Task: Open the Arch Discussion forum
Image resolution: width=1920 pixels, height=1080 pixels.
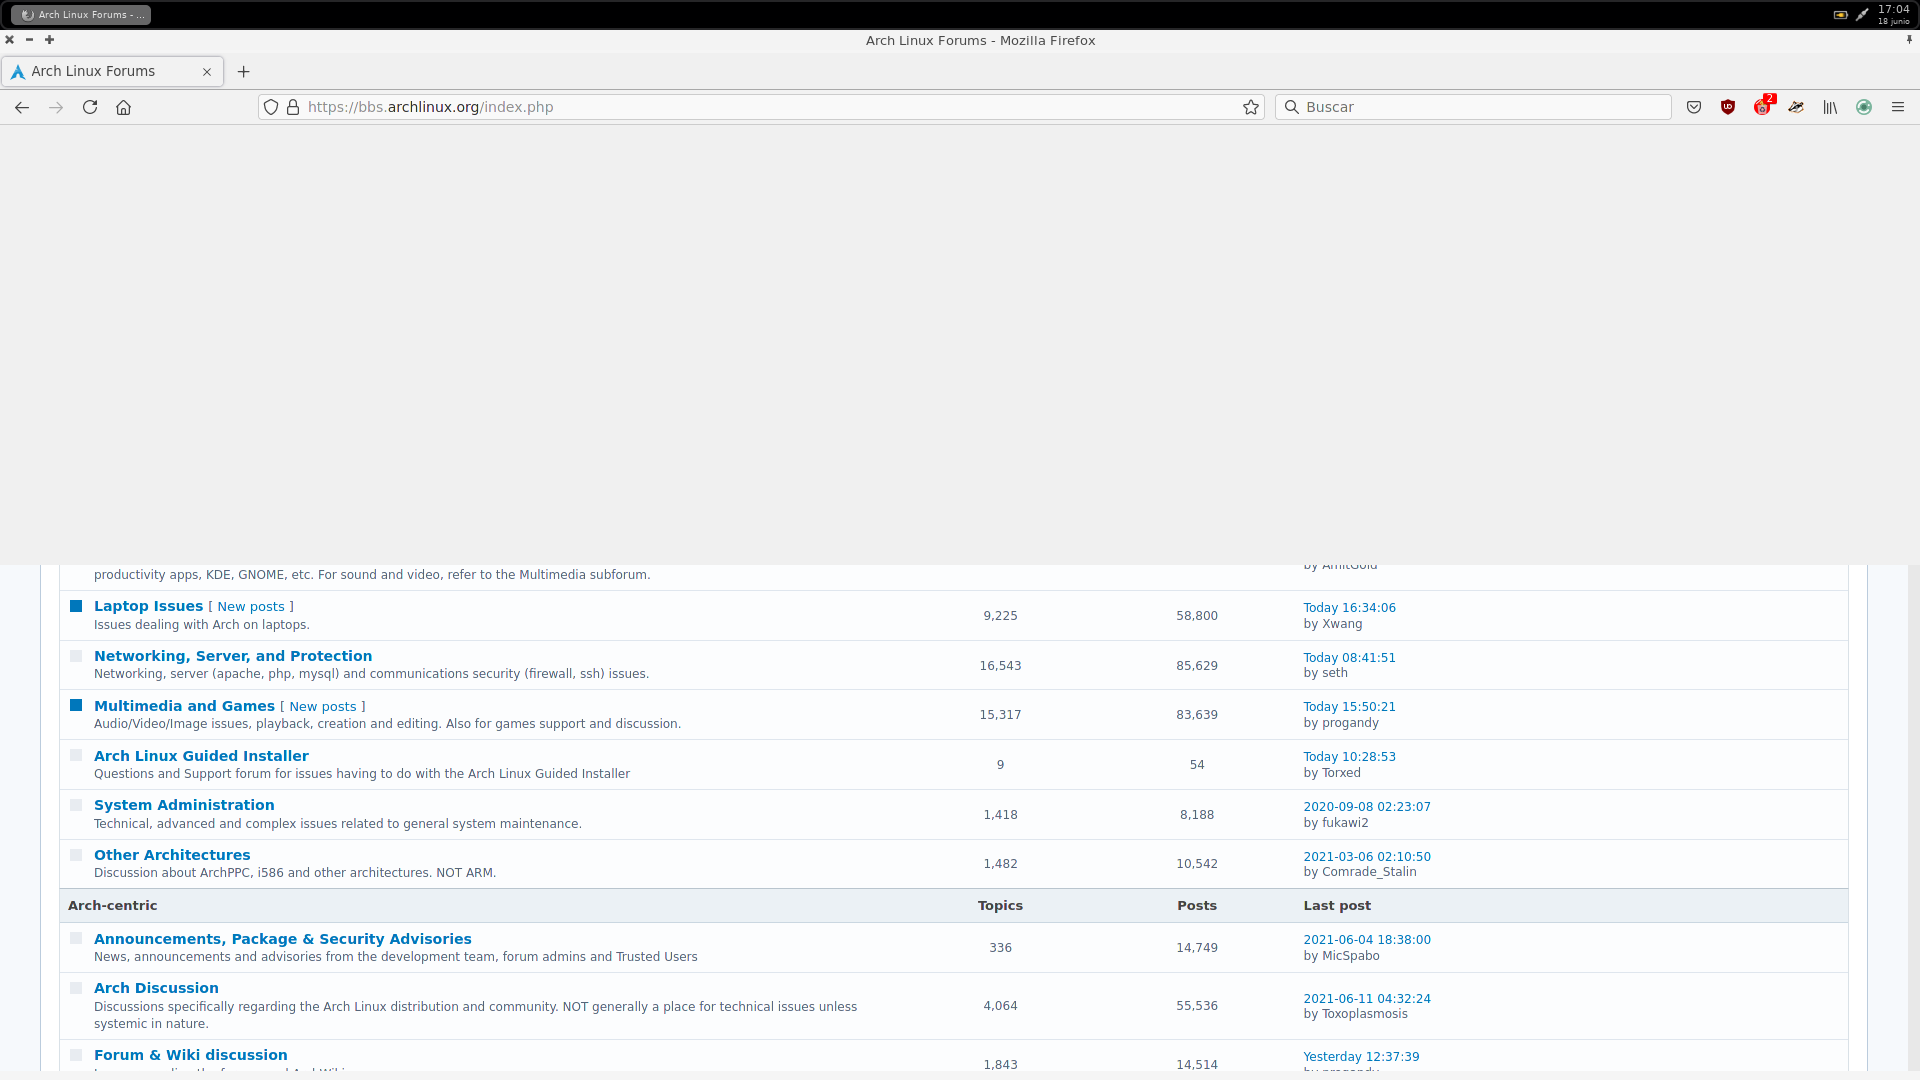Action: 156,988
